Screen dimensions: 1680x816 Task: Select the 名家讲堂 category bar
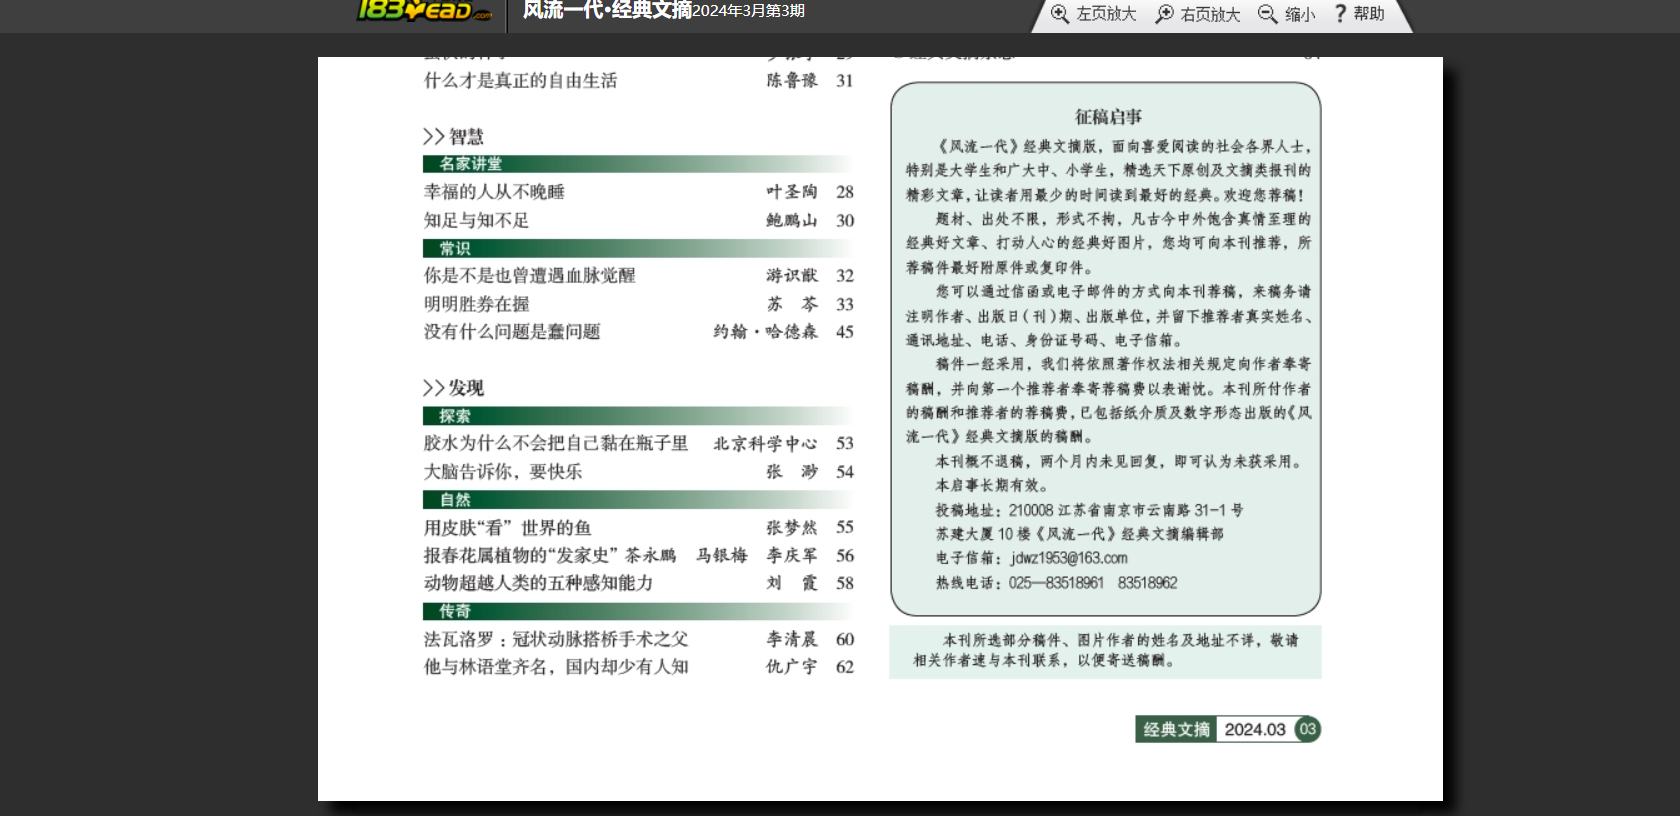click(x=471, y=164)
